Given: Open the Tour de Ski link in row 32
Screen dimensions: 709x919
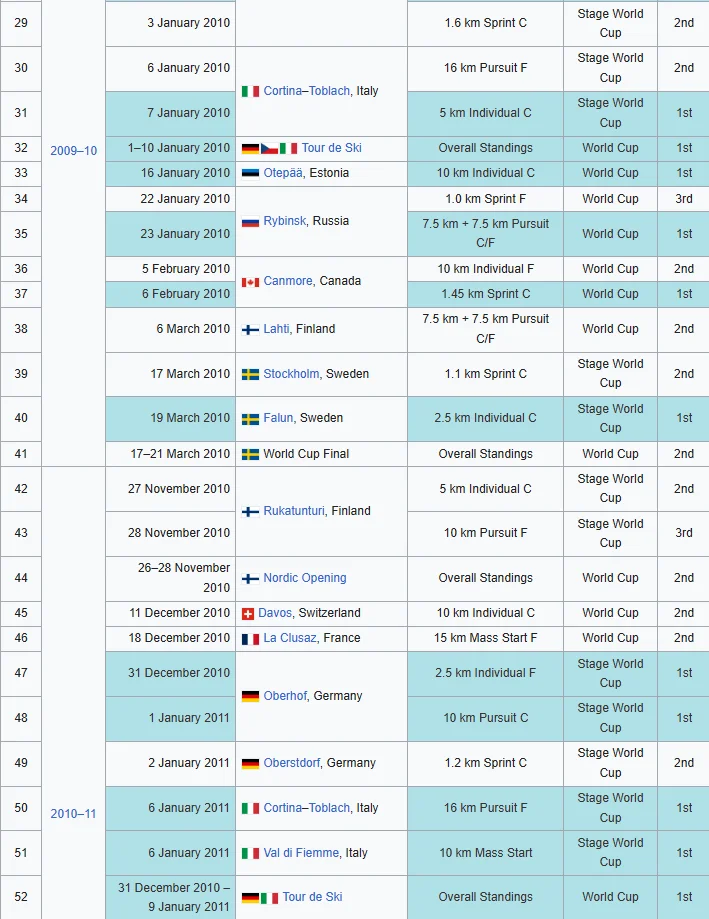Looking at the screenshot, I should click(332, 148).
